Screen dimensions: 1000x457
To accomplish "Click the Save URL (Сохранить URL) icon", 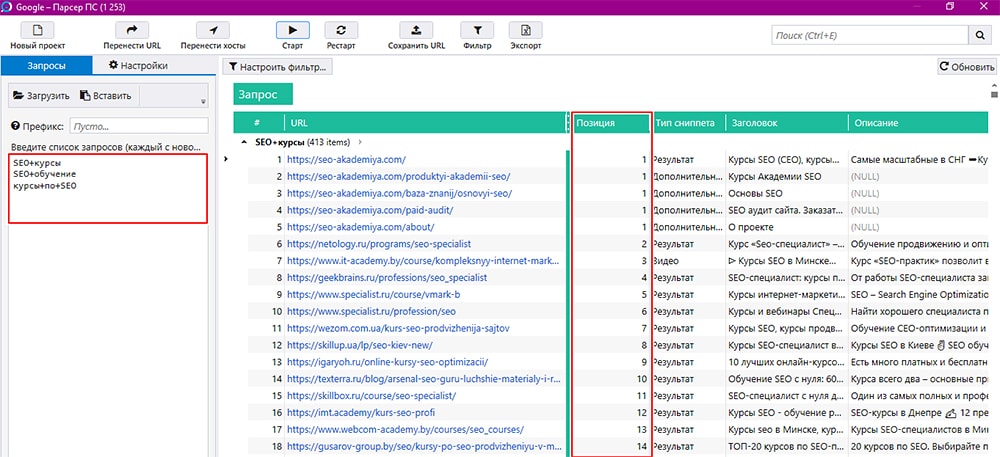I will point(416,30).
